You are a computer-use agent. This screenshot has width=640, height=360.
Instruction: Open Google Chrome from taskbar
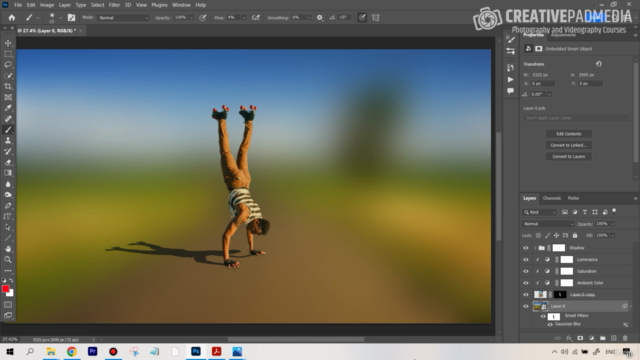(x=71, y=351)
